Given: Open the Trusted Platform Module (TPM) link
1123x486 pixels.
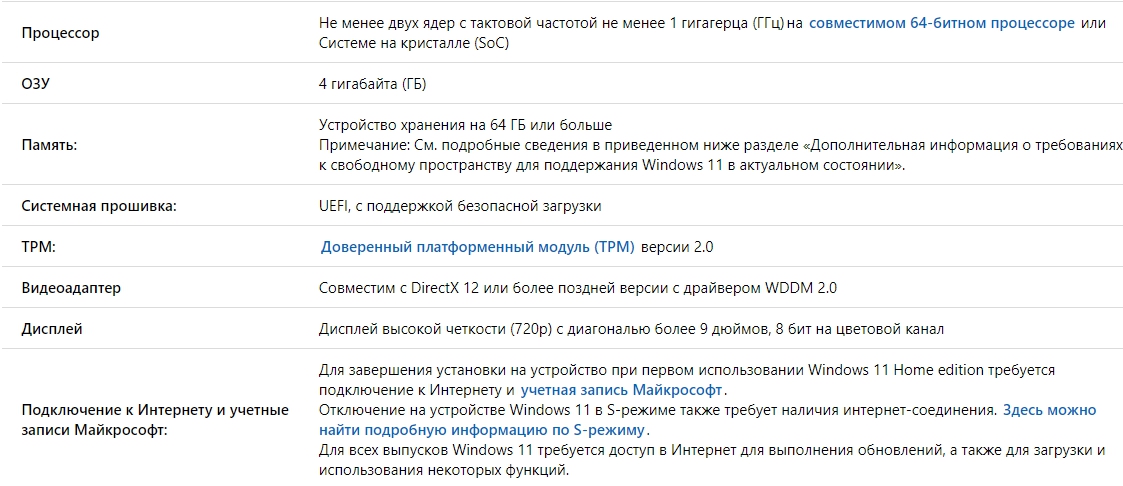Looking at the screenshot, I should tap(478, 247).
